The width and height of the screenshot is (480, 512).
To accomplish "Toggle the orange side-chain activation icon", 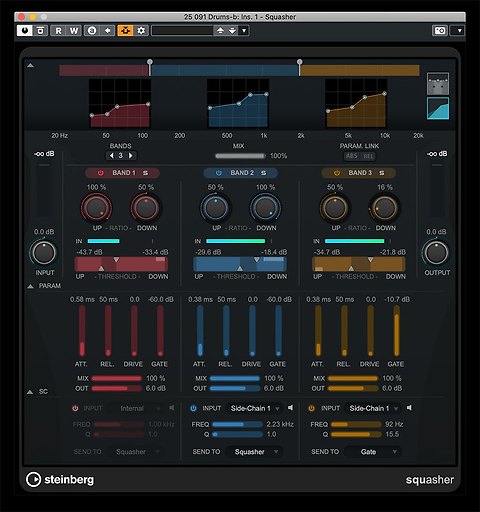I will click(x=125, y=31).
